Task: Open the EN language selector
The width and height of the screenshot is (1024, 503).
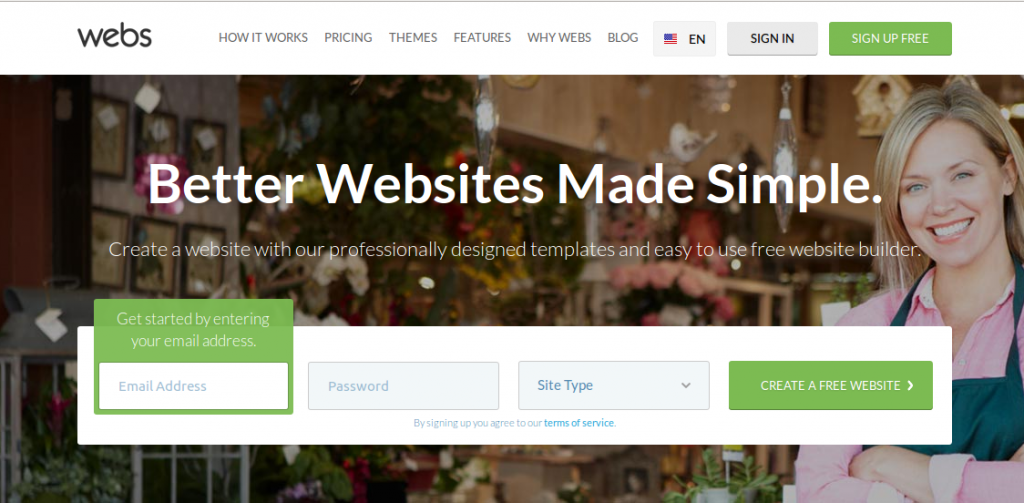Action: [x=684, y=39]
